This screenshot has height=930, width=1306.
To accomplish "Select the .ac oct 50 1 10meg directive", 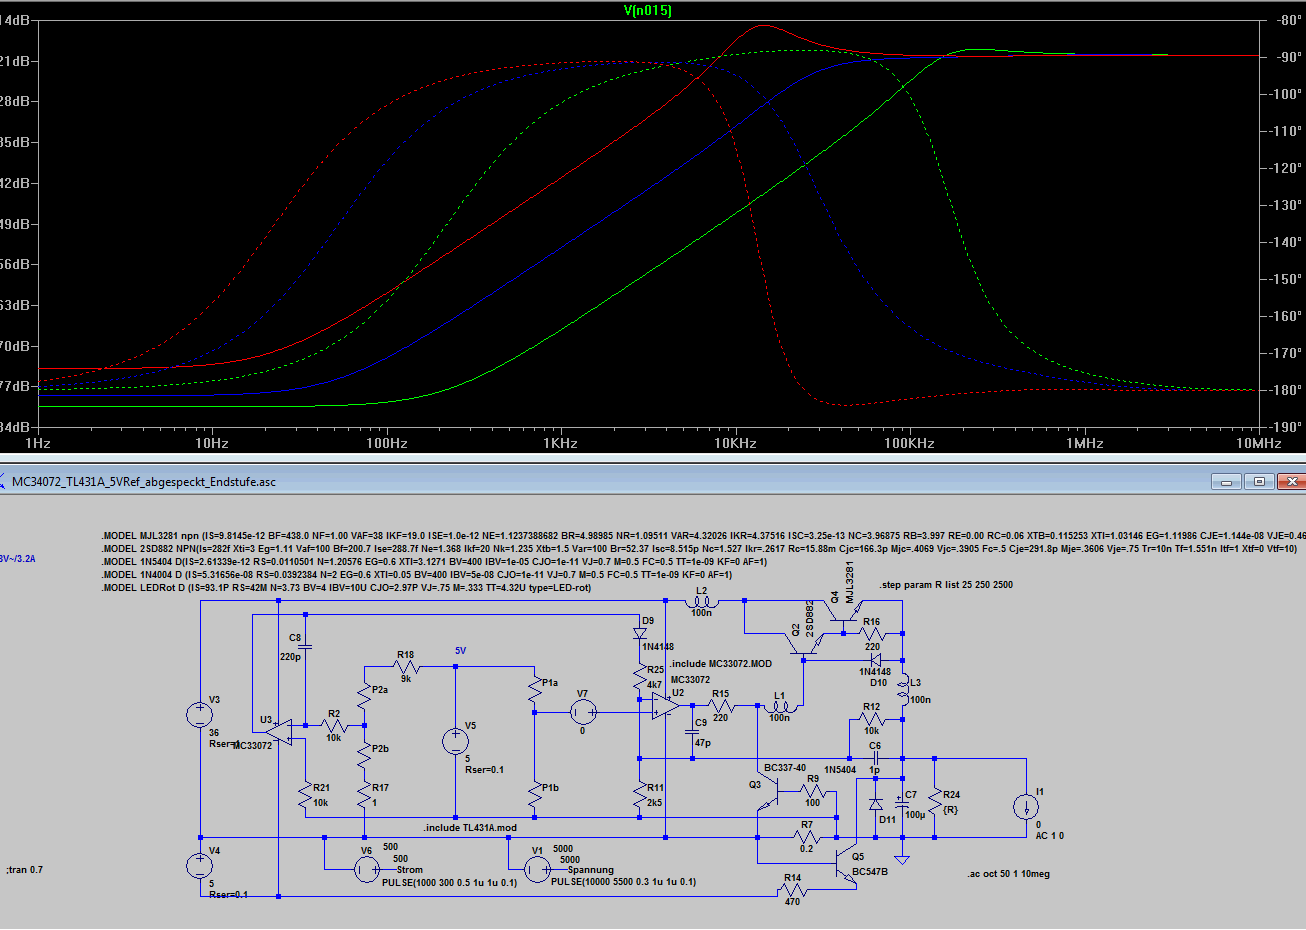I will coord(1009,874).
